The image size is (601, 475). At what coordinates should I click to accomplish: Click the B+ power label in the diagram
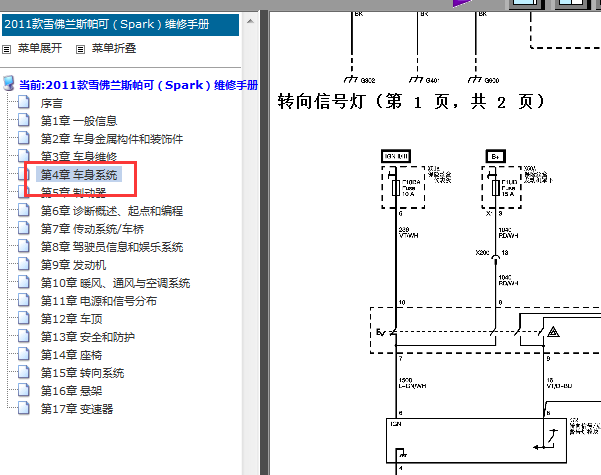(x=496, y=156)
